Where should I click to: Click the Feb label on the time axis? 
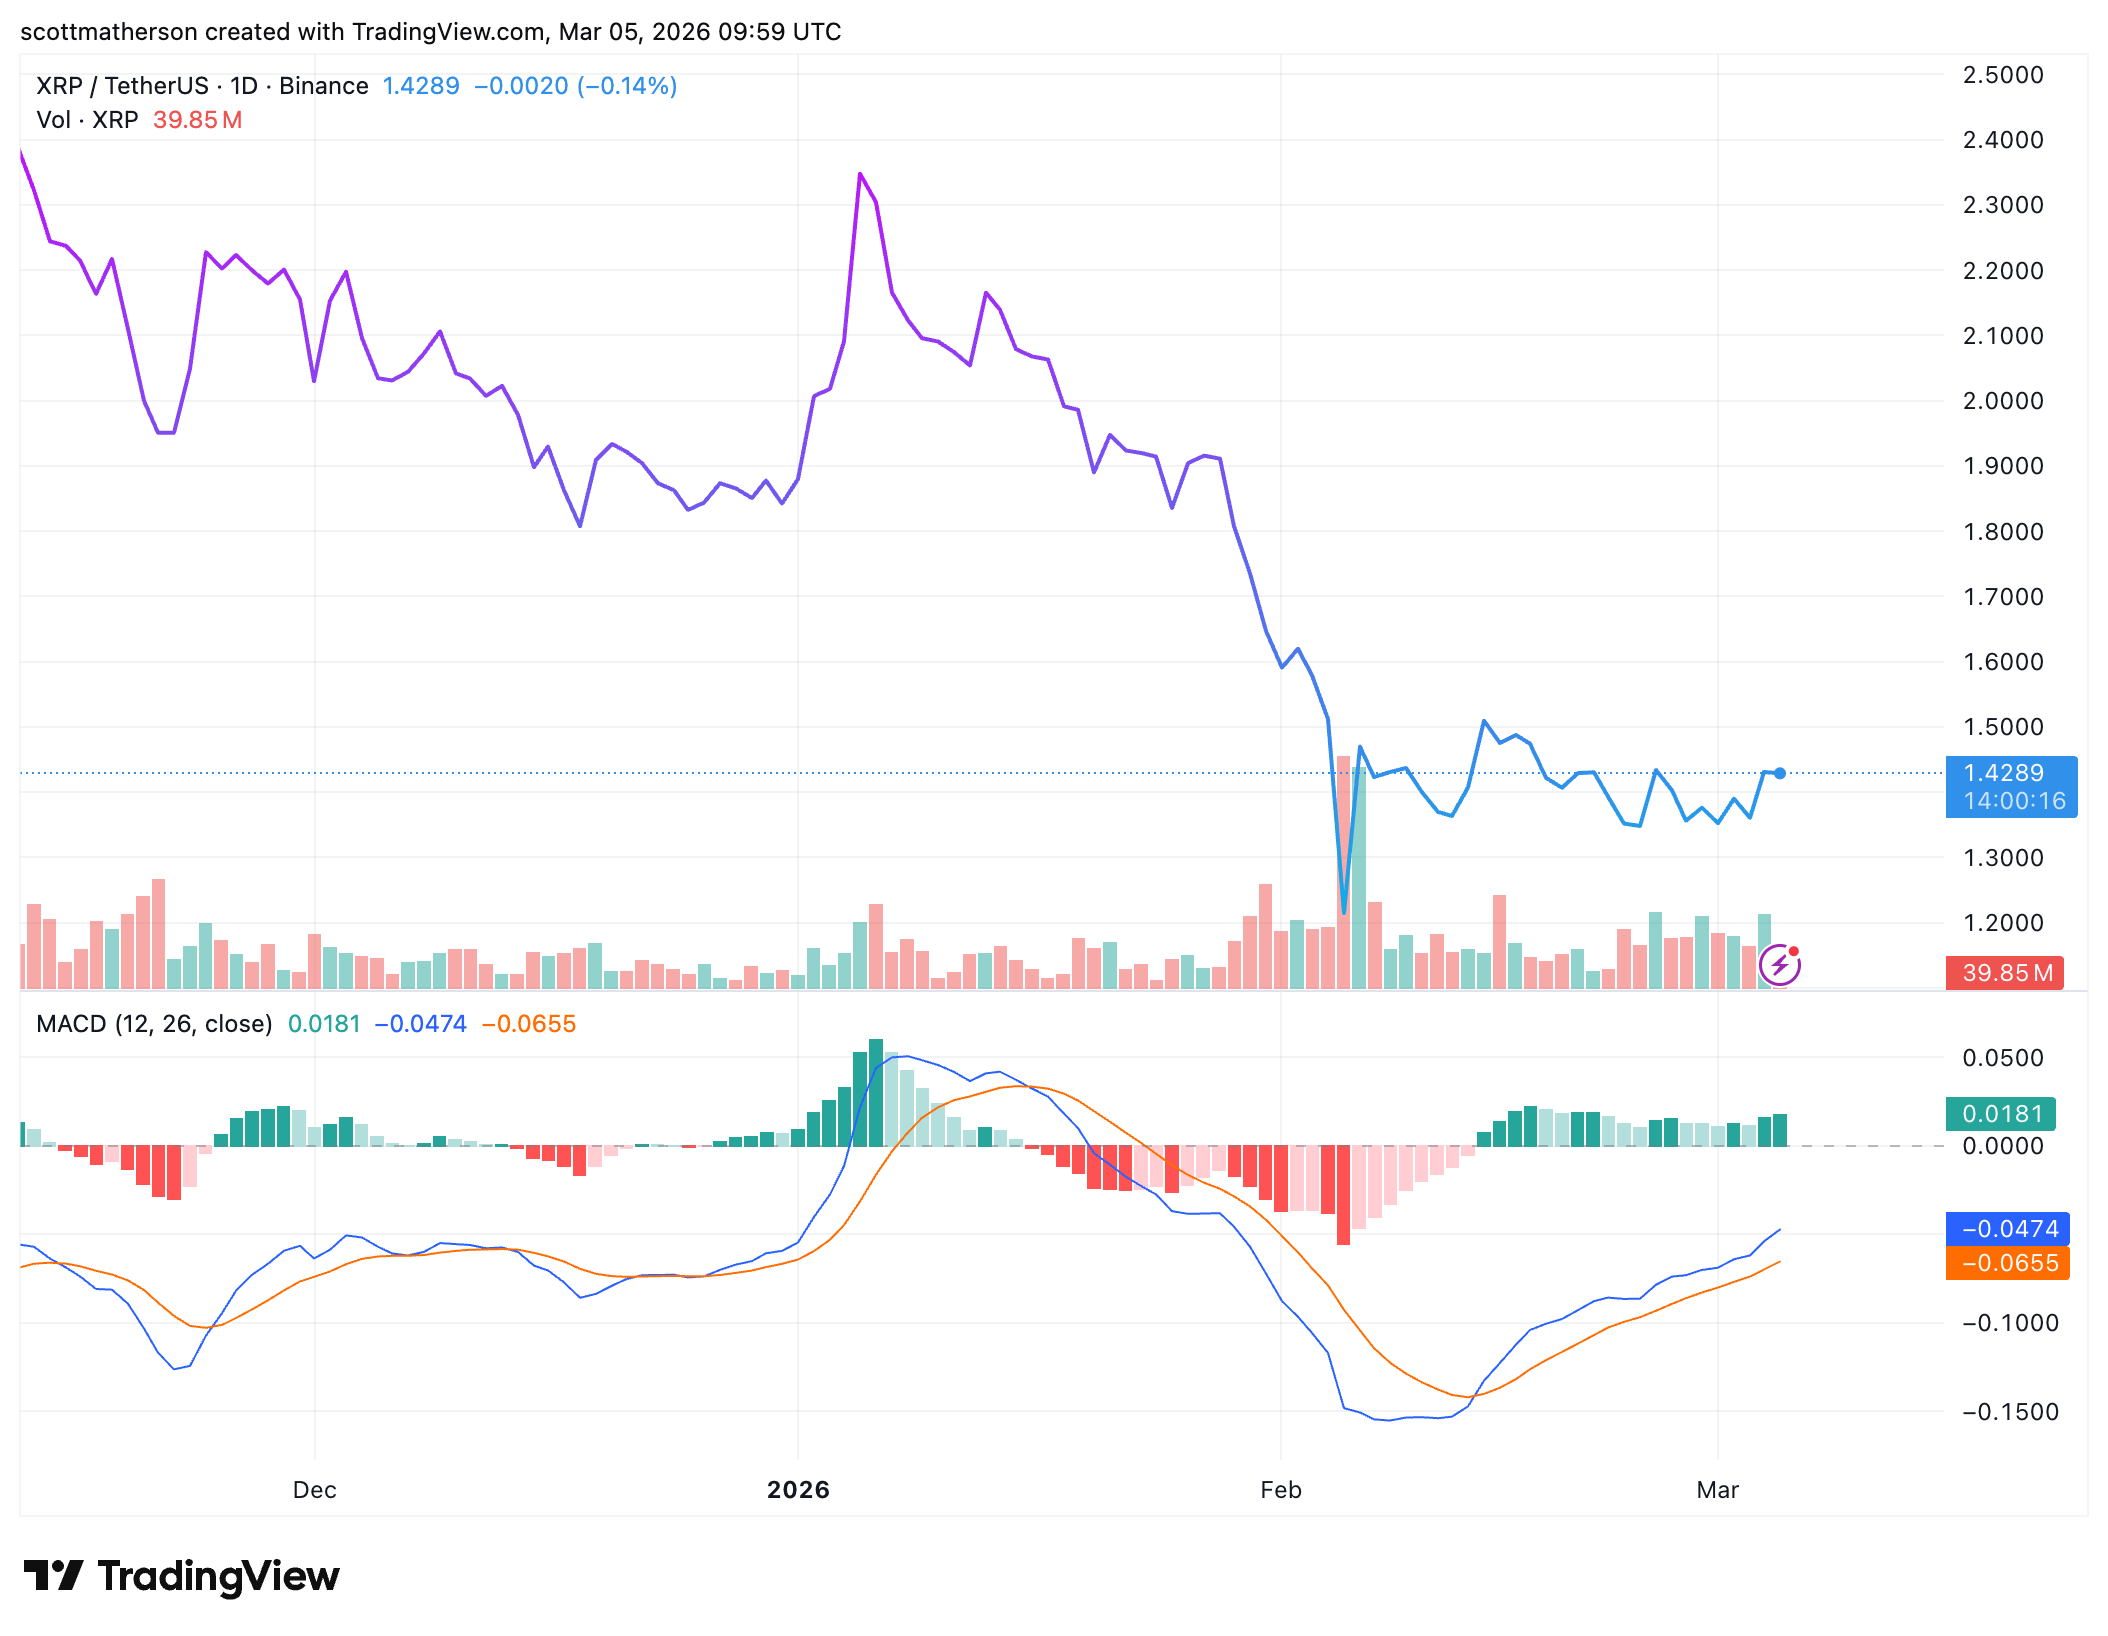(x=1280, y=1490)
